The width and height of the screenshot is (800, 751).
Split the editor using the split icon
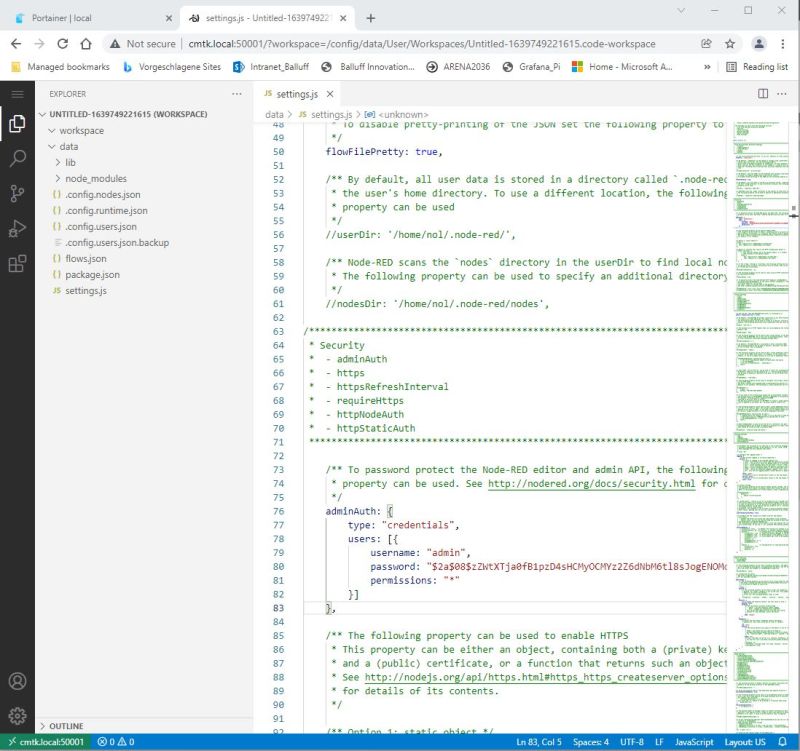(761, 93)
